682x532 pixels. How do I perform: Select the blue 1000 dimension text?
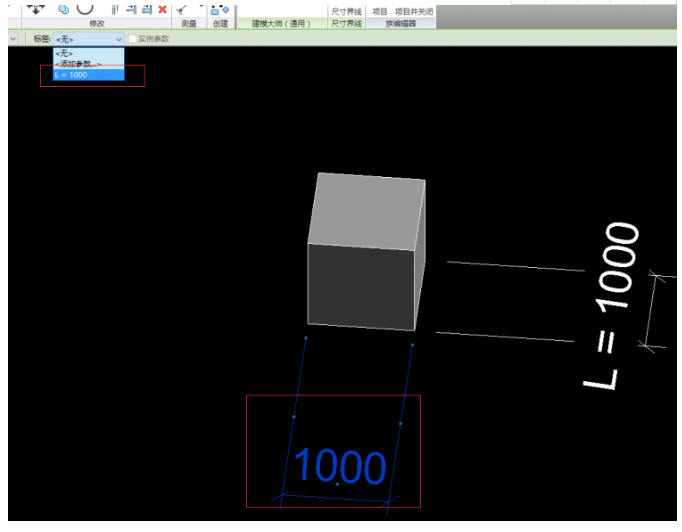340,466
